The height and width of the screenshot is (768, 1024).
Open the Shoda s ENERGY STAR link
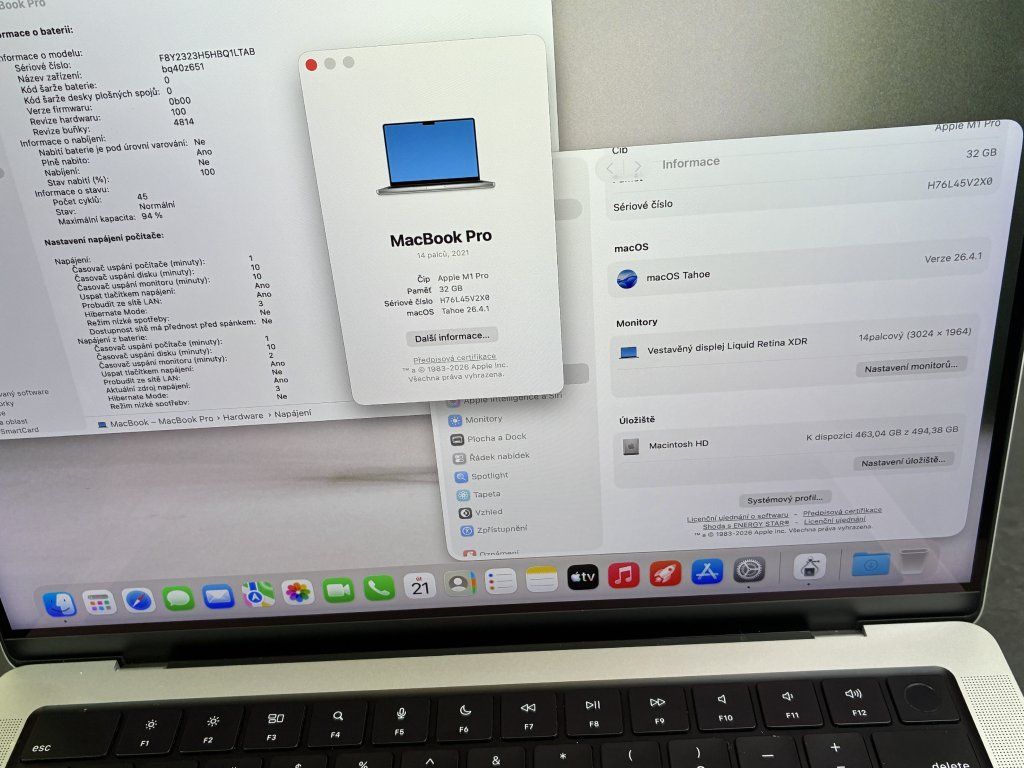point(745,524)
